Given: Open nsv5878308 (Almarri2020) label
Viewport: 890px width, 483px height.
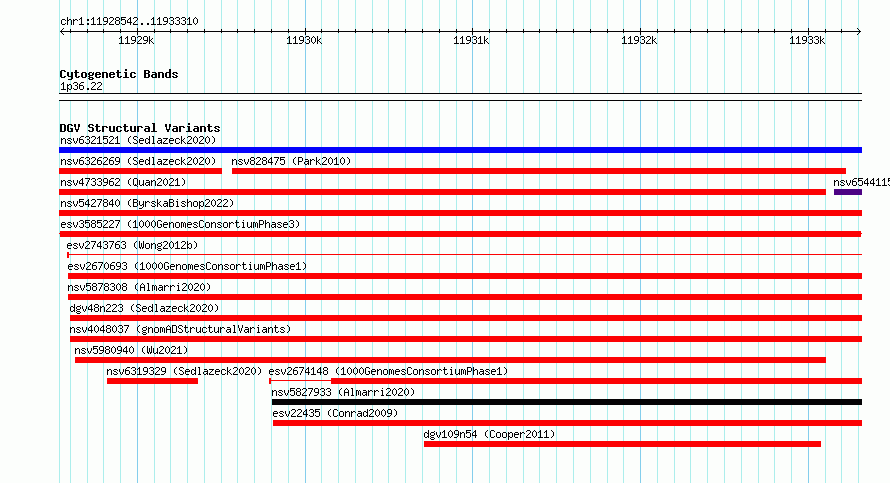Looking at the screenshot, I should 139,287.
